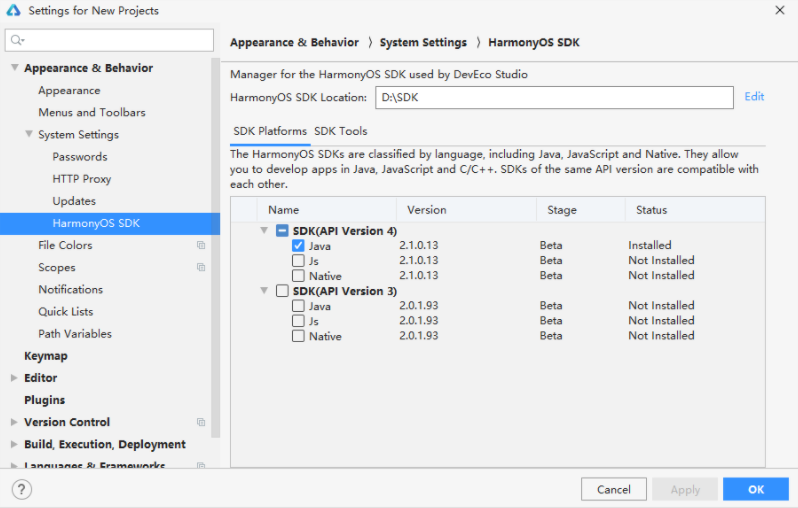Expand Build, Execution, Deployment node
798x508 pixels.
(x=14, y=444)
